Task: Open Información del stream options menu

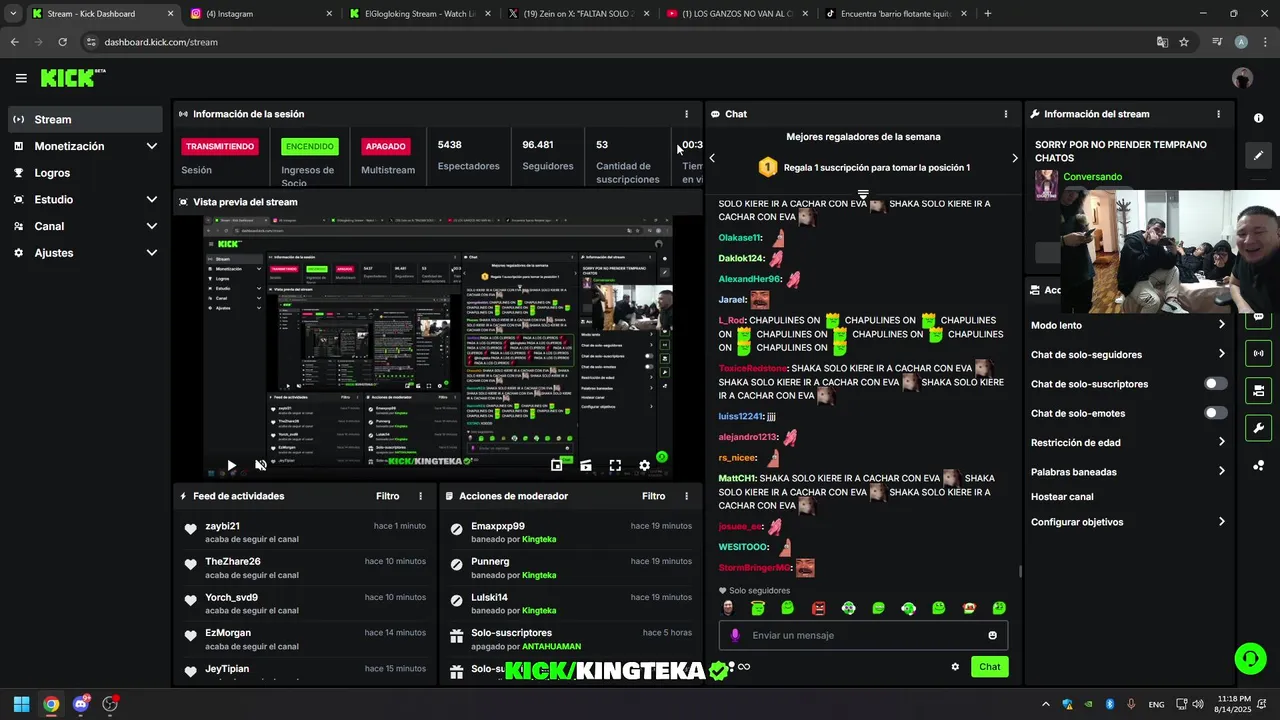Action: point(1218,114)
